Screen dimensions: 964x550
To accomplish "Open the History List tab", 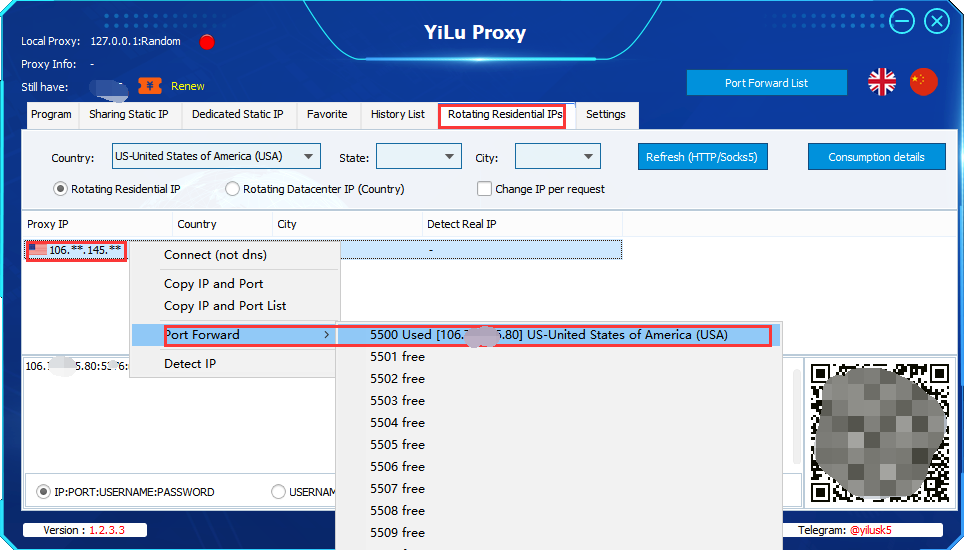I will point(398,114).
